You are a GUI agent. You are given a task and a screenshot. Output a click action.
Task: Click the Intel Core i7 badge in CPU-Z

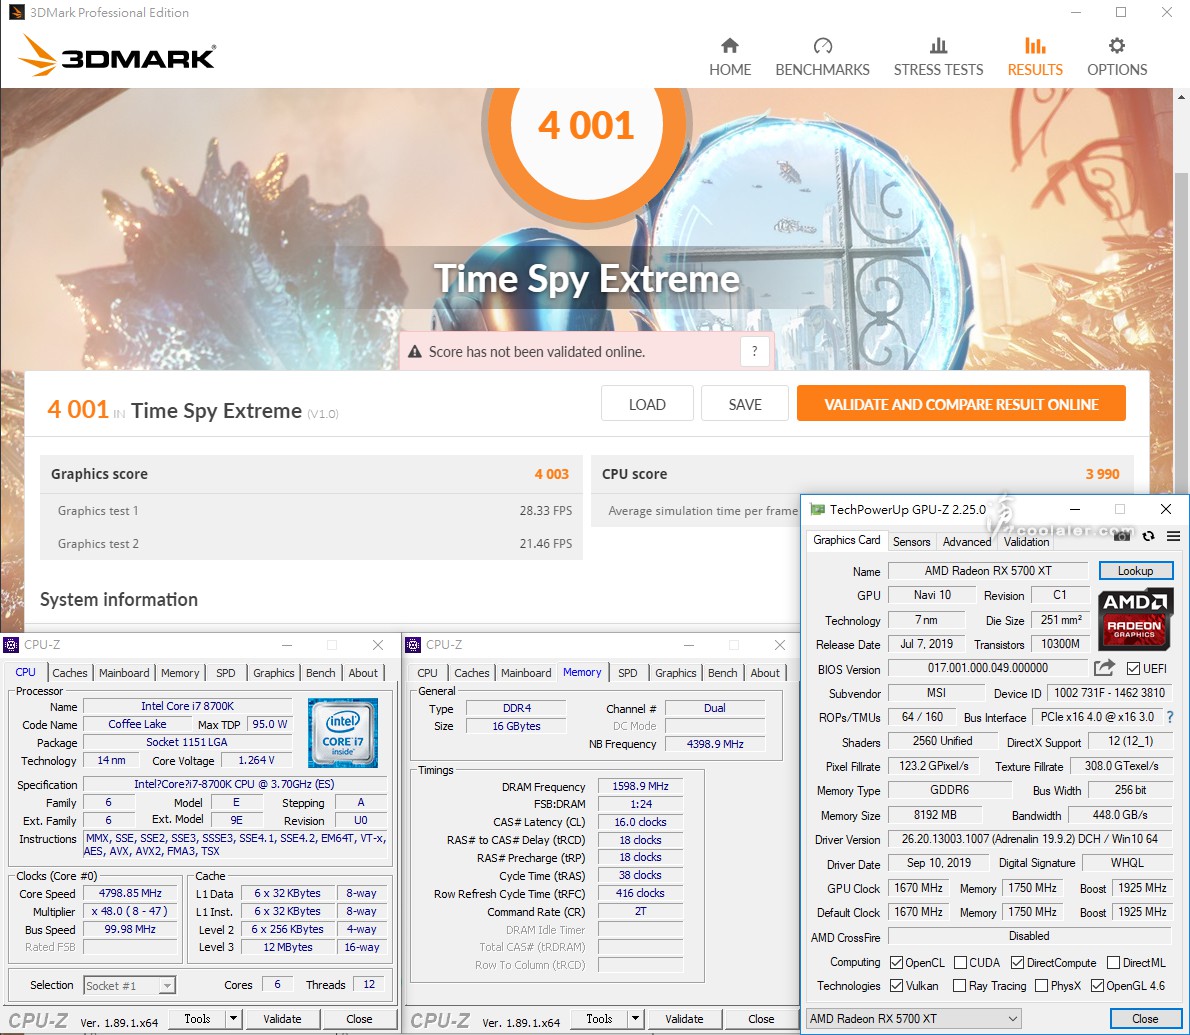[342, 732]
